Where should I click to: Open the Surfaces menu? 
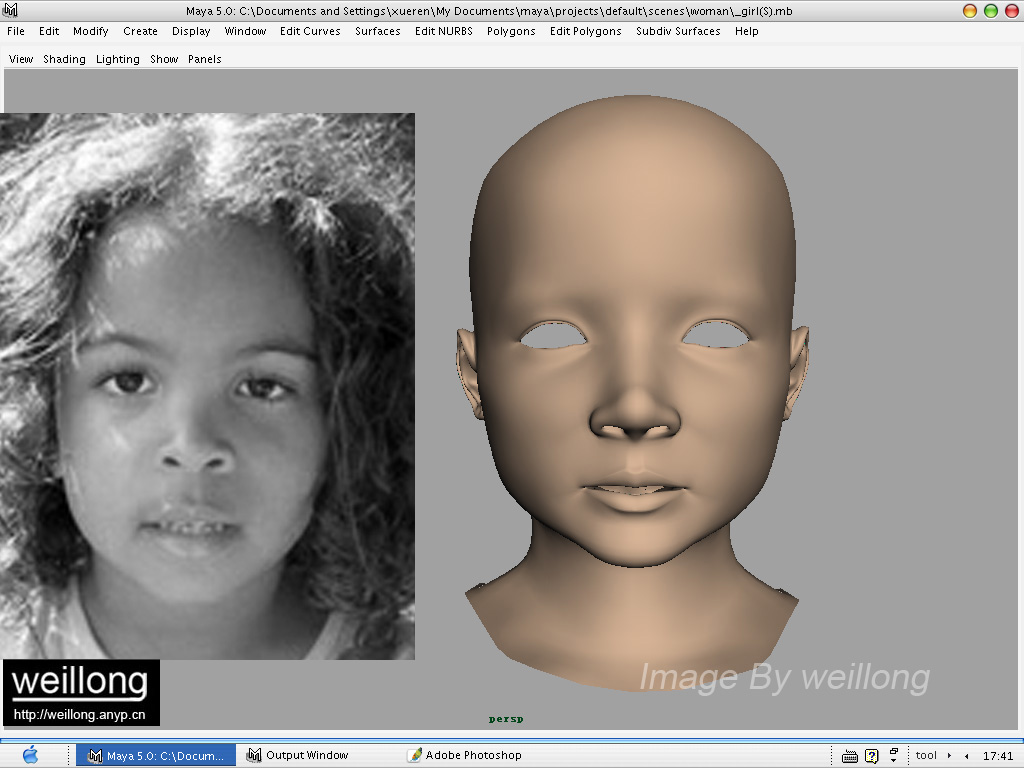(x=377, y=31)
